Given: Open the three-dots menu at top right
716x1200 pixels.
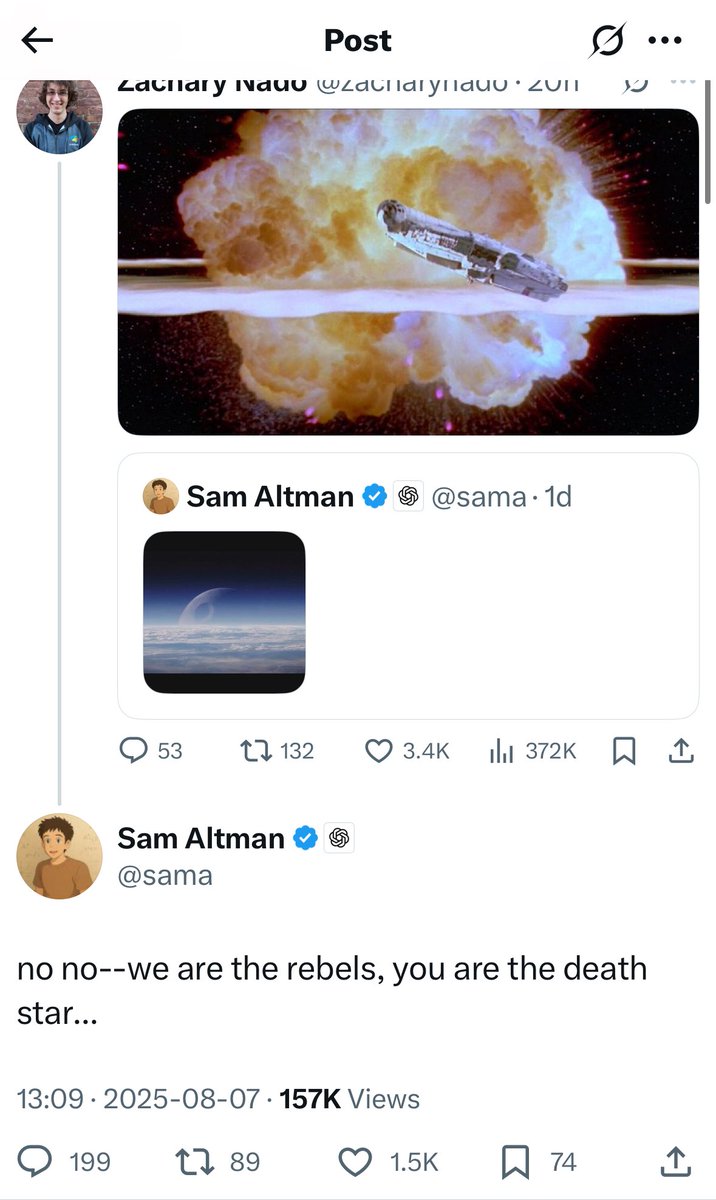Looking at the screenshot, I should click(x=664, y=40).
